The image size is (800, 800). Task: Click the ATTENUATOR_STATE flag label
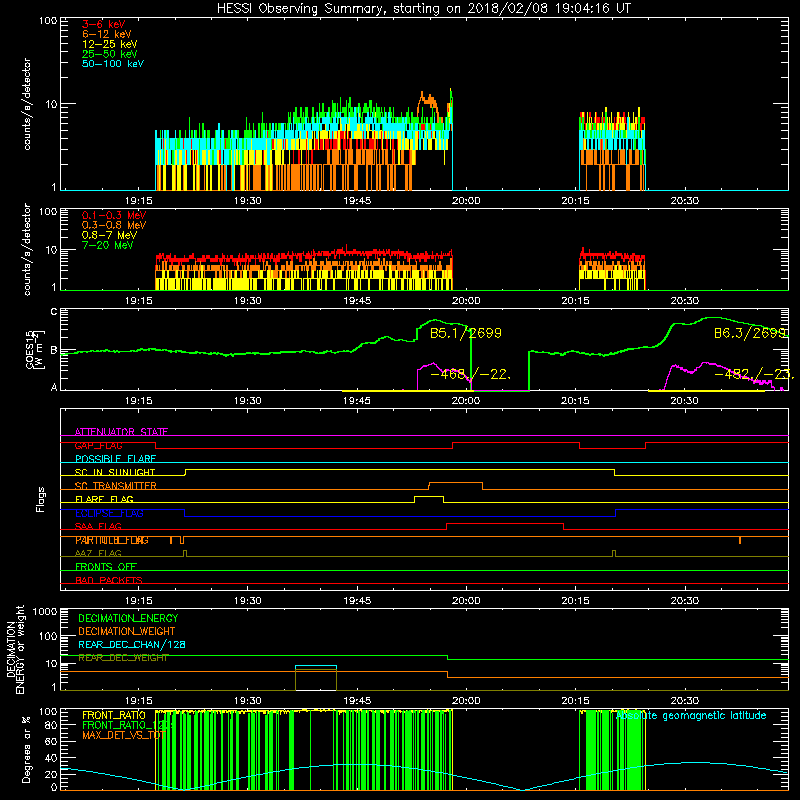coord(121,432)
